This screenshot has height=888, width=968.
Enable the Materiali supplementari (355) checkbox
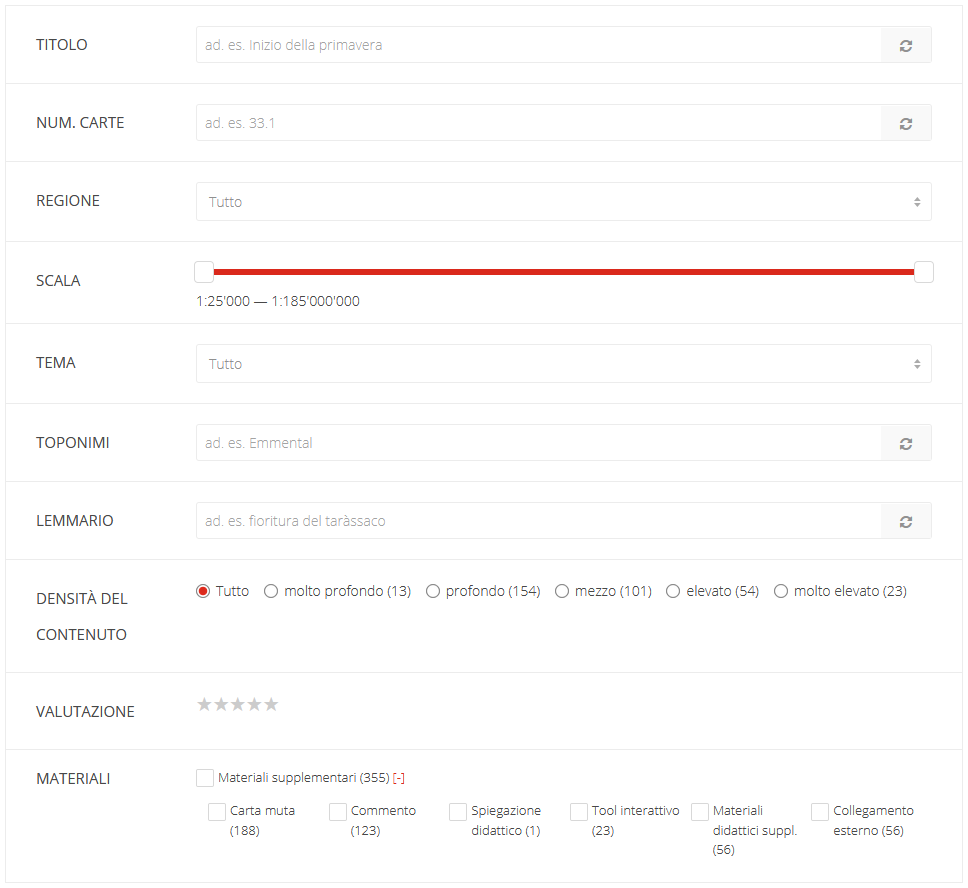(x=205, y=778)
